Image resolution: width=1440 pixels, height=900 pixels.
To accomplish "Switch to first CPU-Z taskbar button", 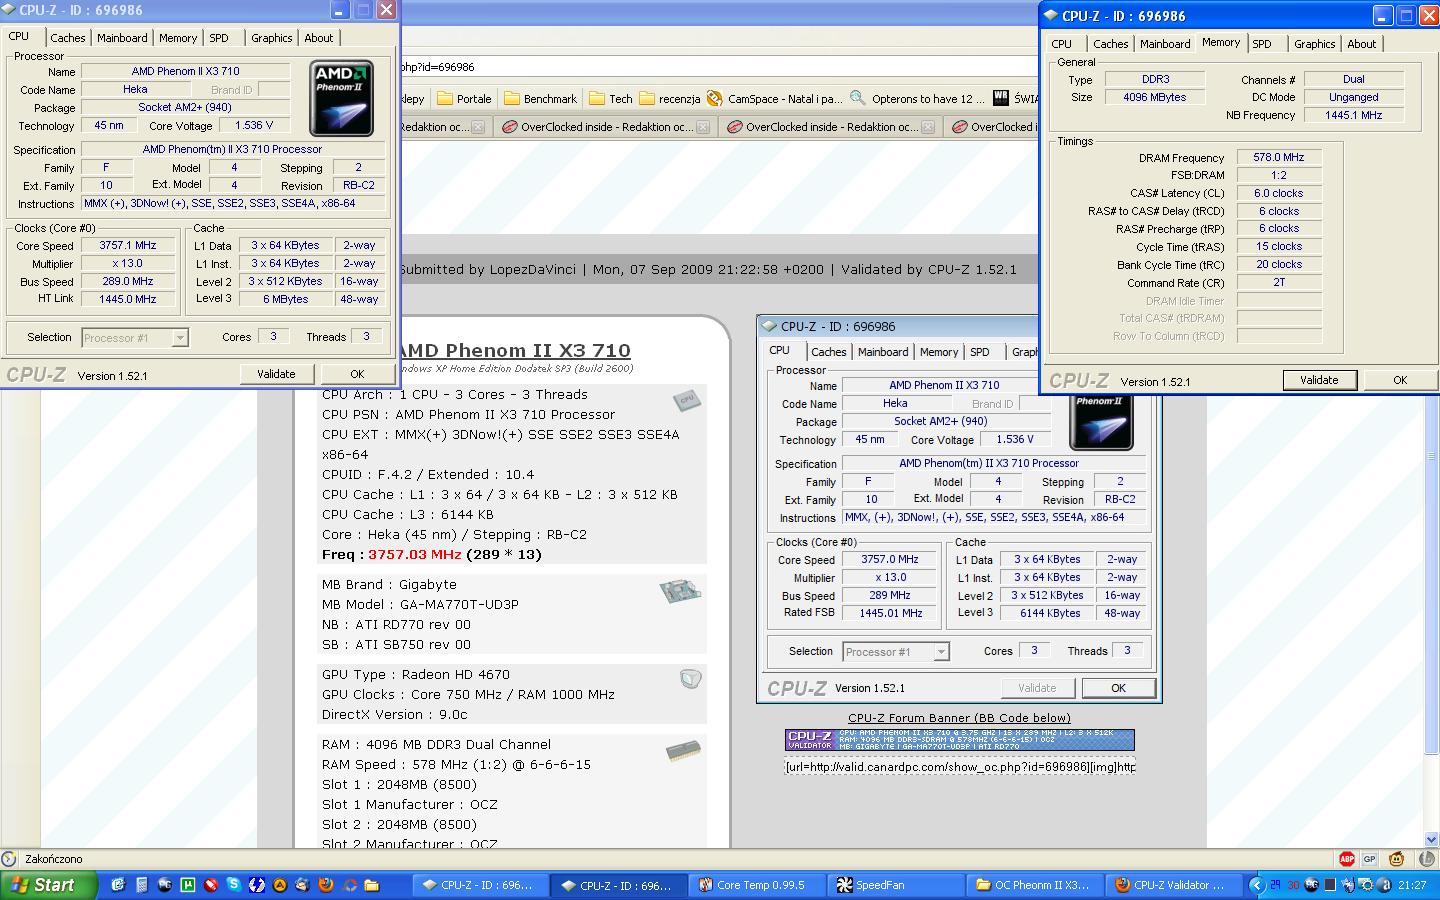I will pyautogui.click(x=481, y=885).
